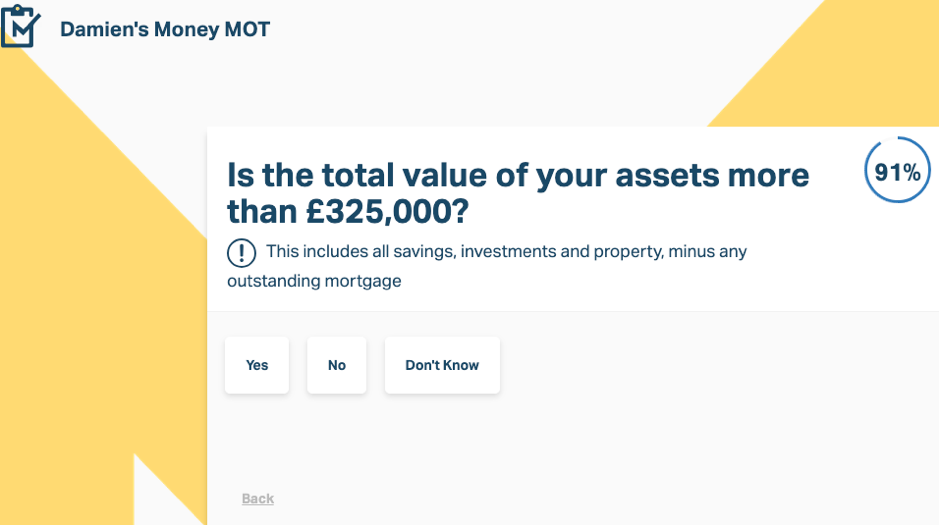Click the Damien's Money MOT title
This screenshot has width=939, height=525.
coord(165,29)
